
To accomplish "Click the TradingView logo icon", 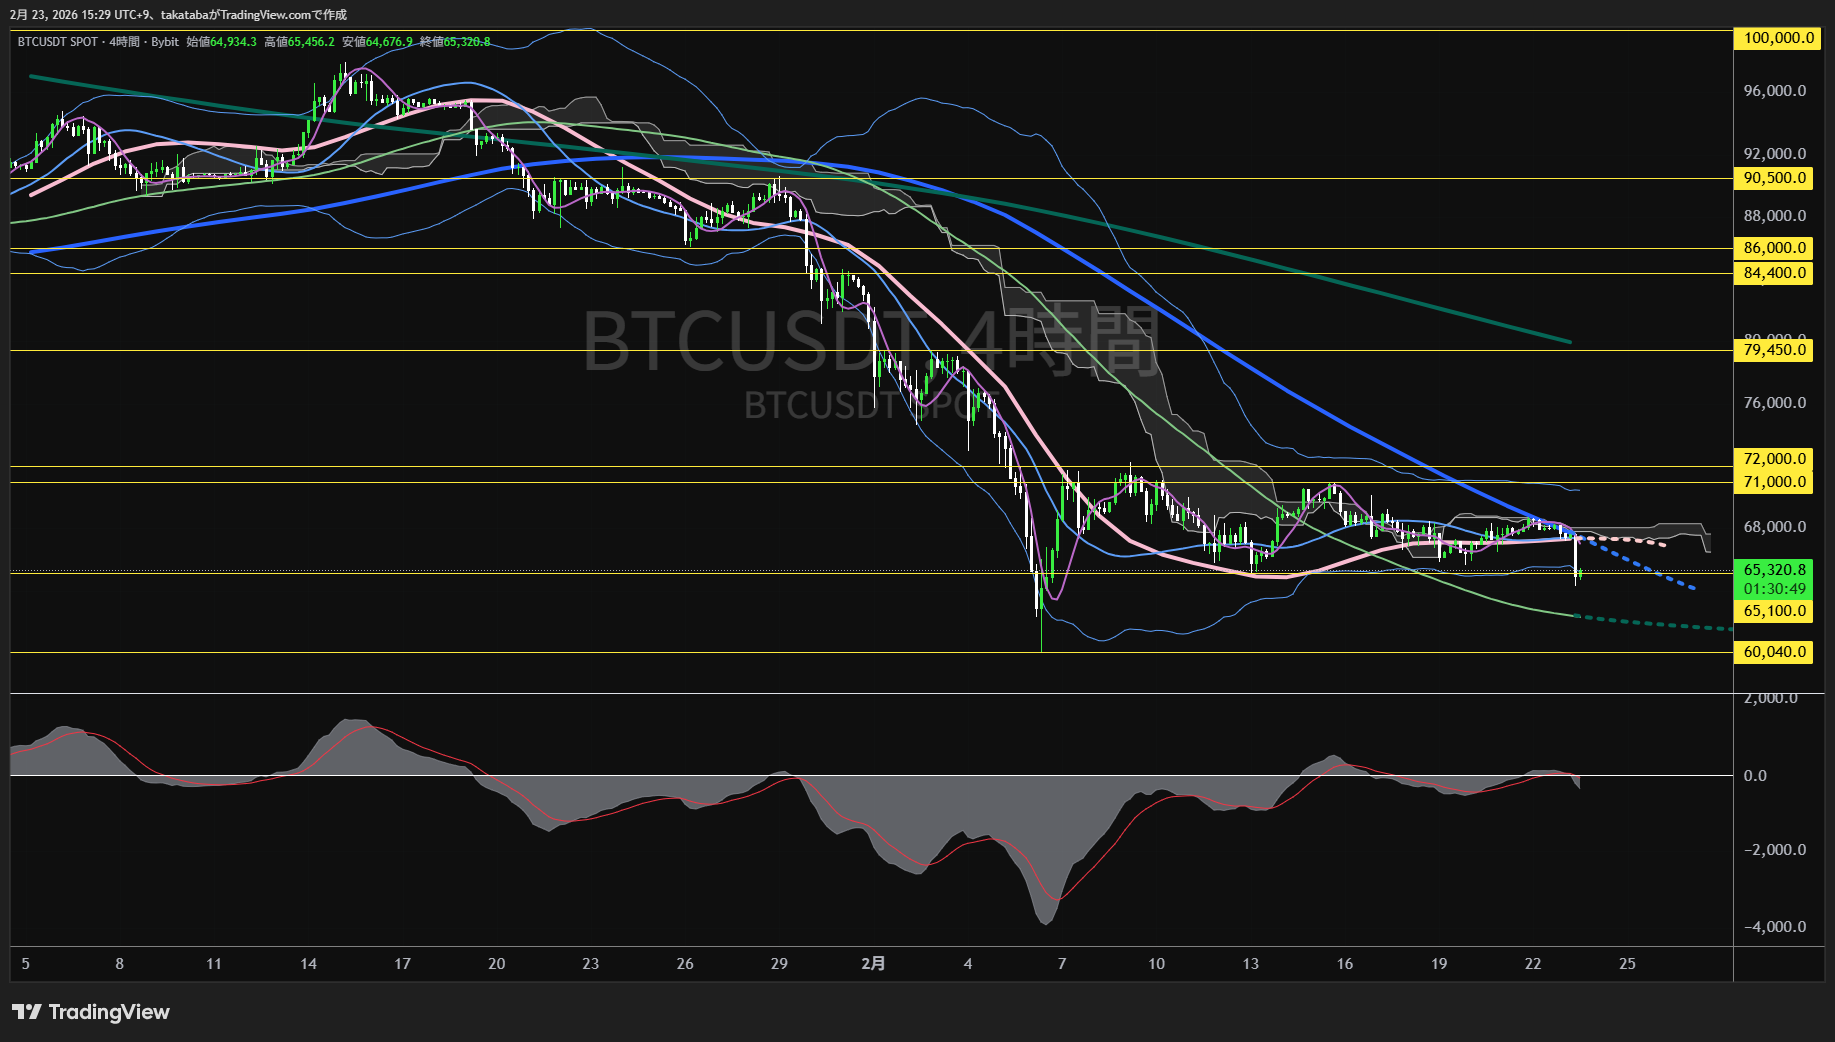I will point(27,1012).
